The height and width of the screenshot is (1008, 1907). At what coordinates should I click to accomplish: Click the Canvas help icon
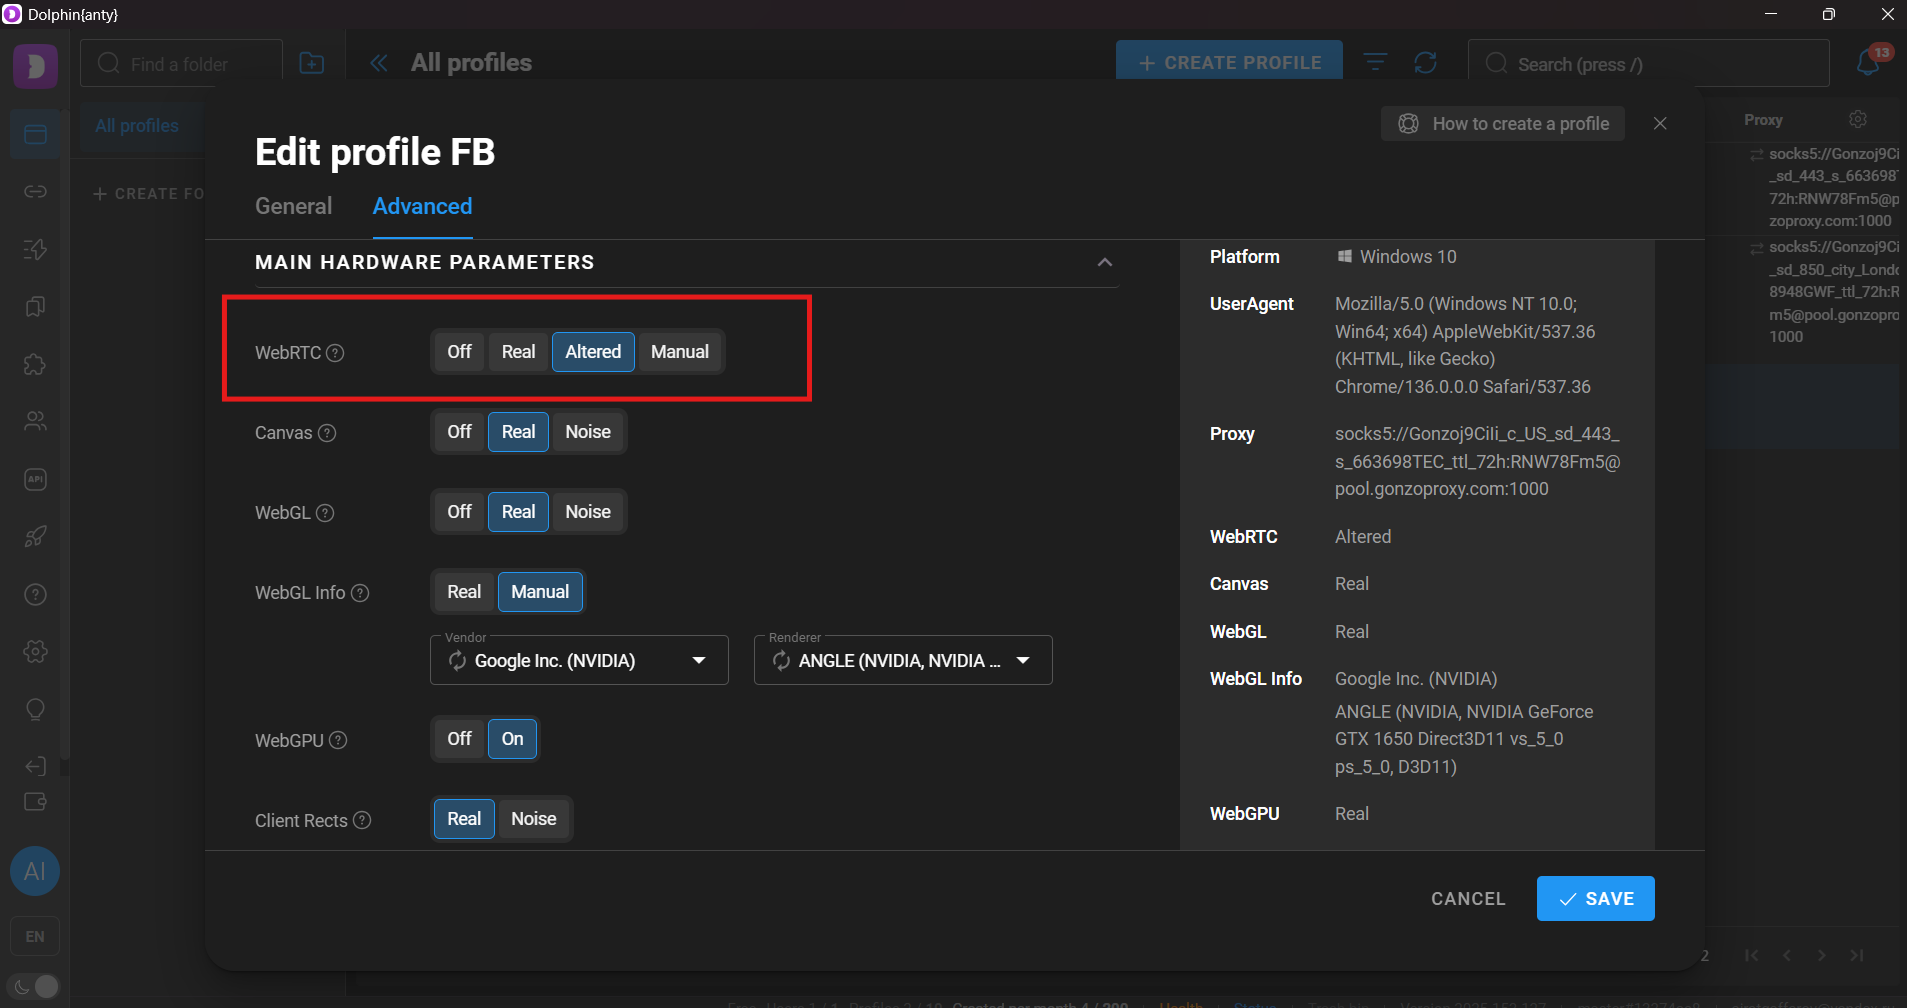327,433
